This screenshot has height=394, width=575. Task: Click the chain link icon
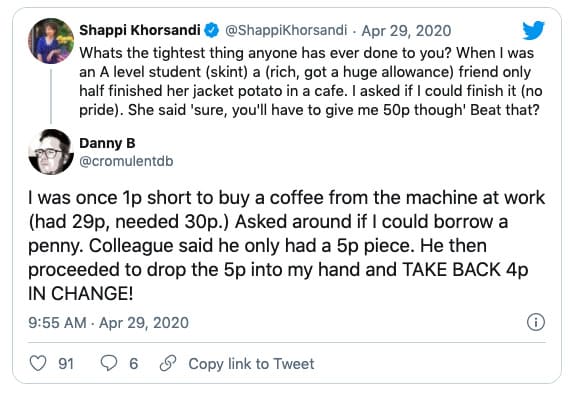(x=168, y=363)
